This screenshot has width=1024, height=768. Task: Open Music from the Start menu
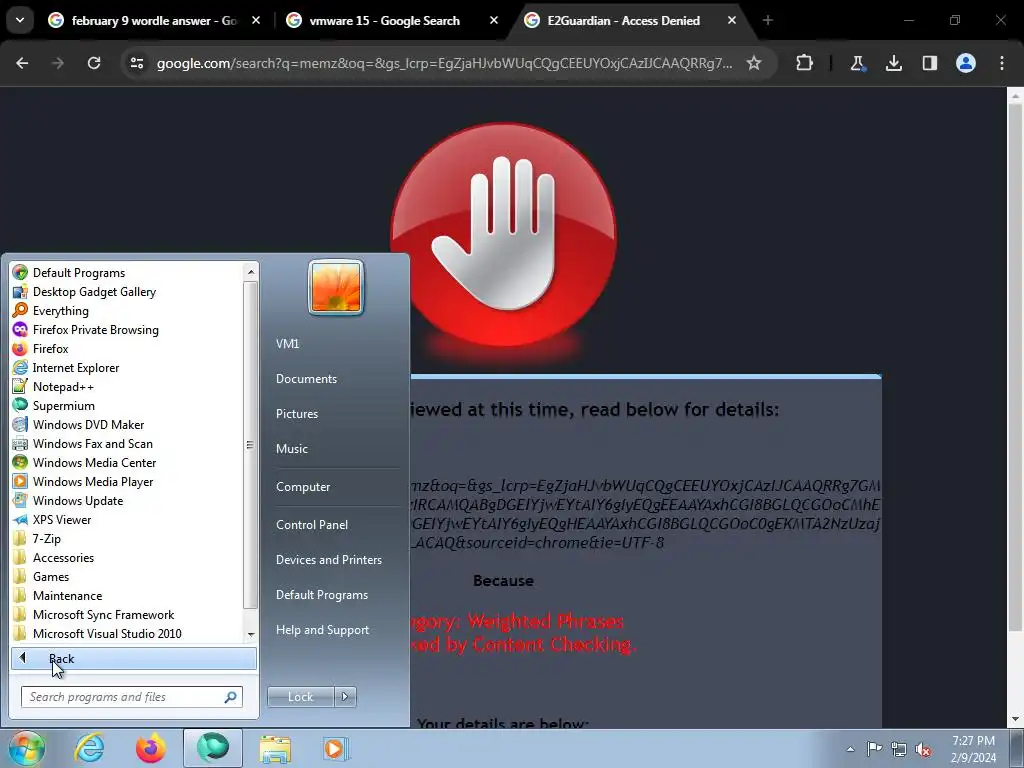[x=291, y=449]
